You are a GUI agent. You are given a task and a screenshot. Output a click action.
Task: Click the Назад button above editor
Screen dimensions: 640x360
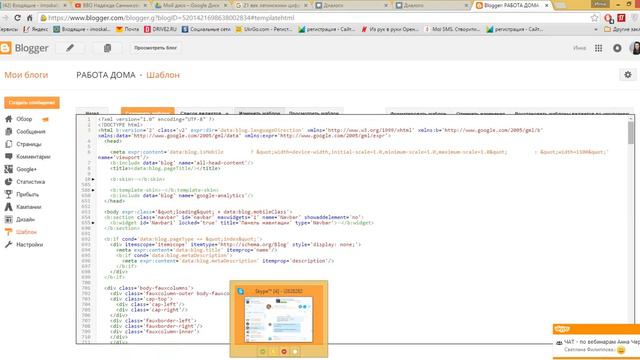[x=93, y=112]
